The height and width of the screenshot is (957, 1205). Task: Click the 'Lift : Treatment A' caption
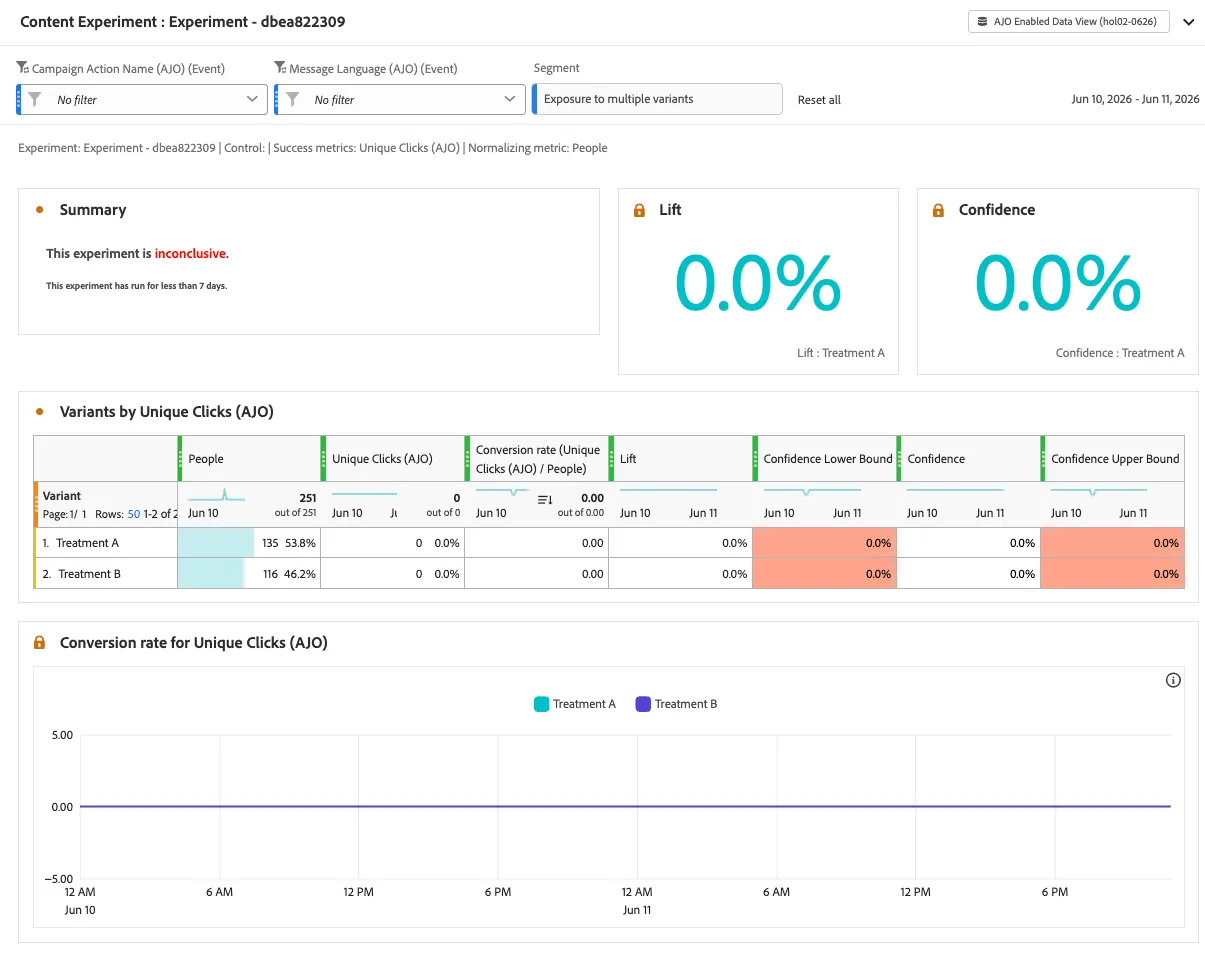841,353
